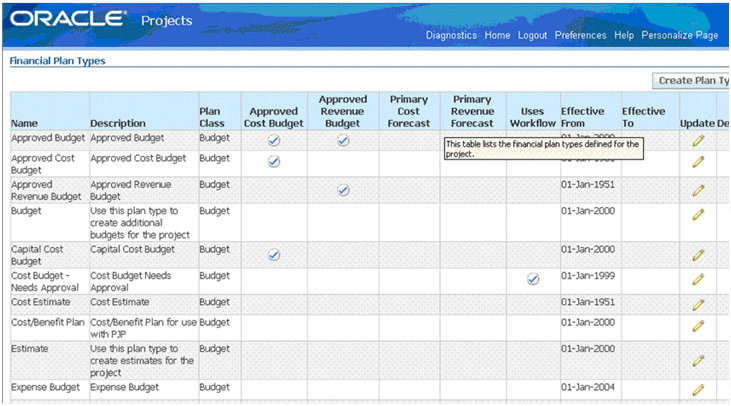This screenshot has height=406, width=731.
Task: Click the checkmark in Capital Cost Budget row
Action: (x=274, y=255)
